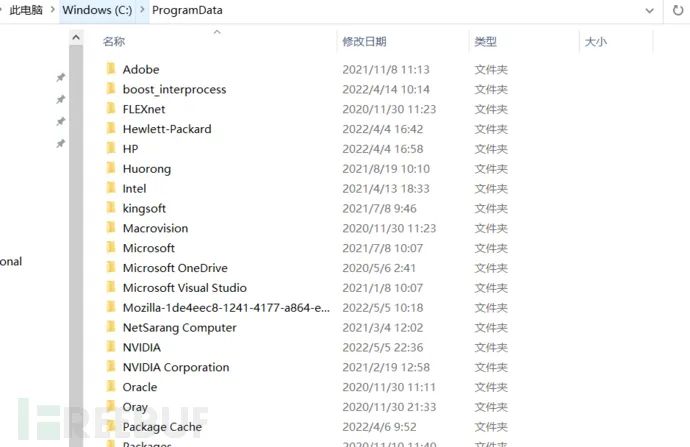Navigate to Windows (C:) breadcrumb
This screenshot has width=690, height=447.
(x=97, y=10)
